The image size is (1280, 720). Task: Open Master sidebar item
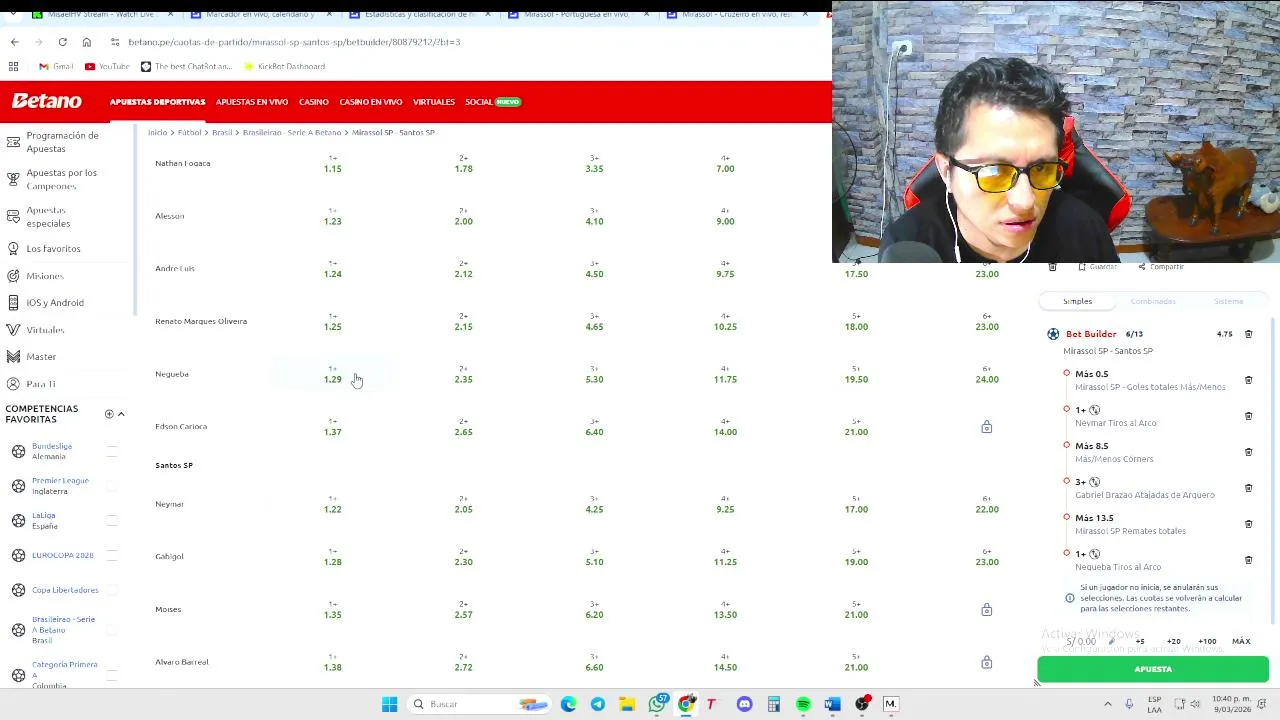(41, 357)
